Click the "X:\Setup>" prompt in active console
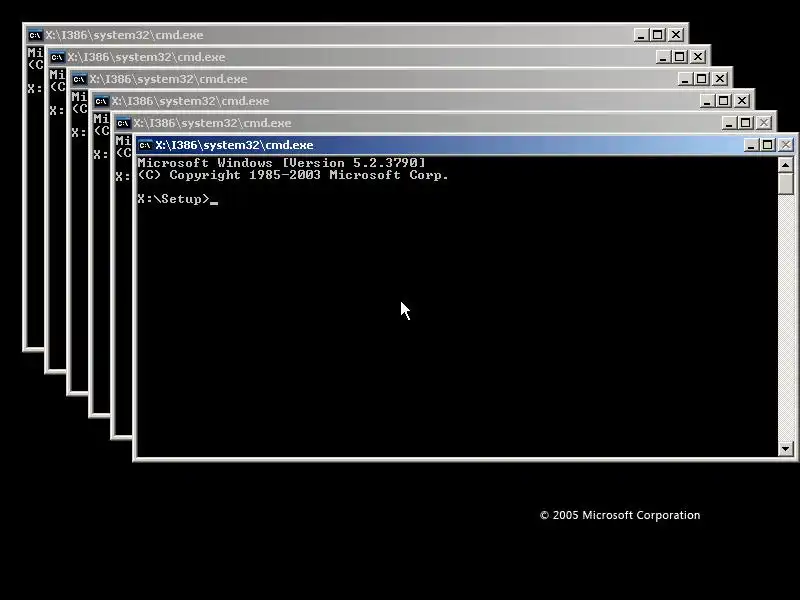 click(173, 199)
